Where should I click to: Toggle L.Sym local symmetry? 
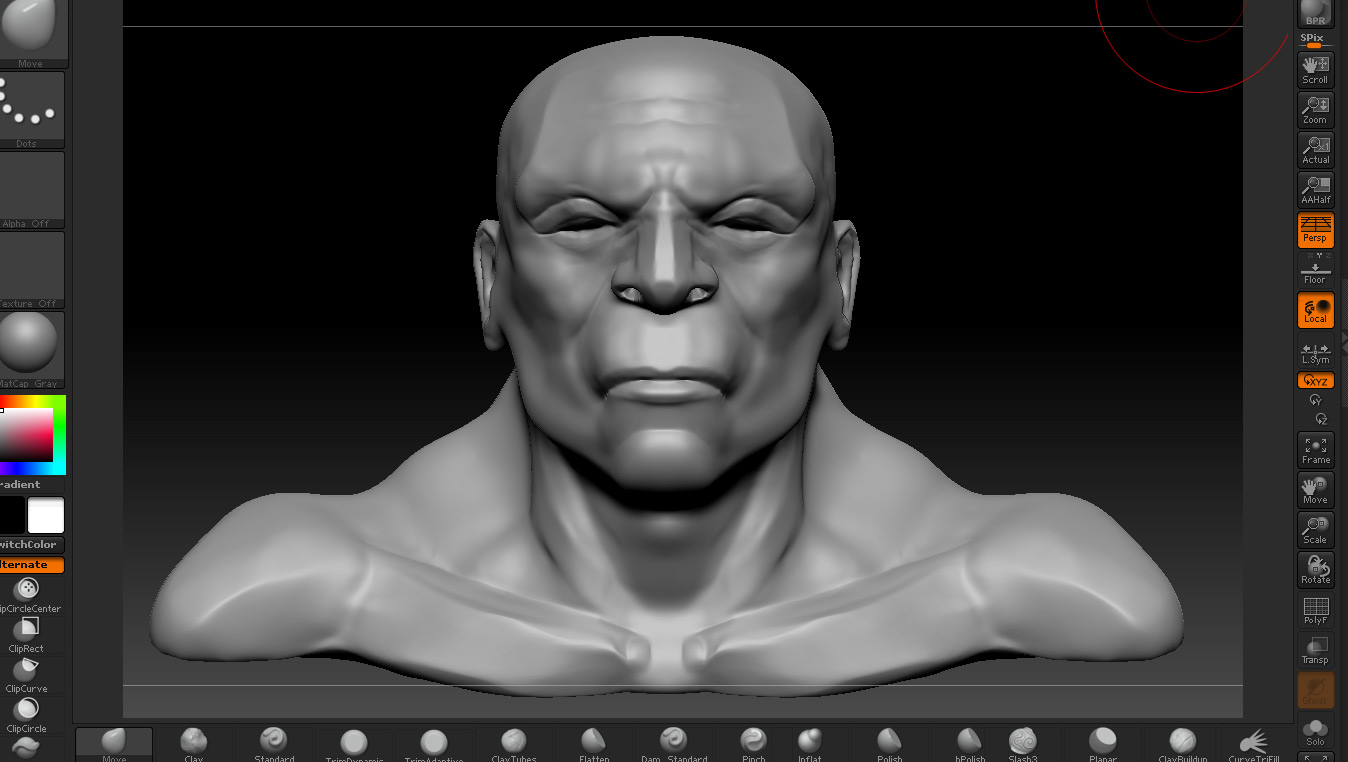(1315, 353)
